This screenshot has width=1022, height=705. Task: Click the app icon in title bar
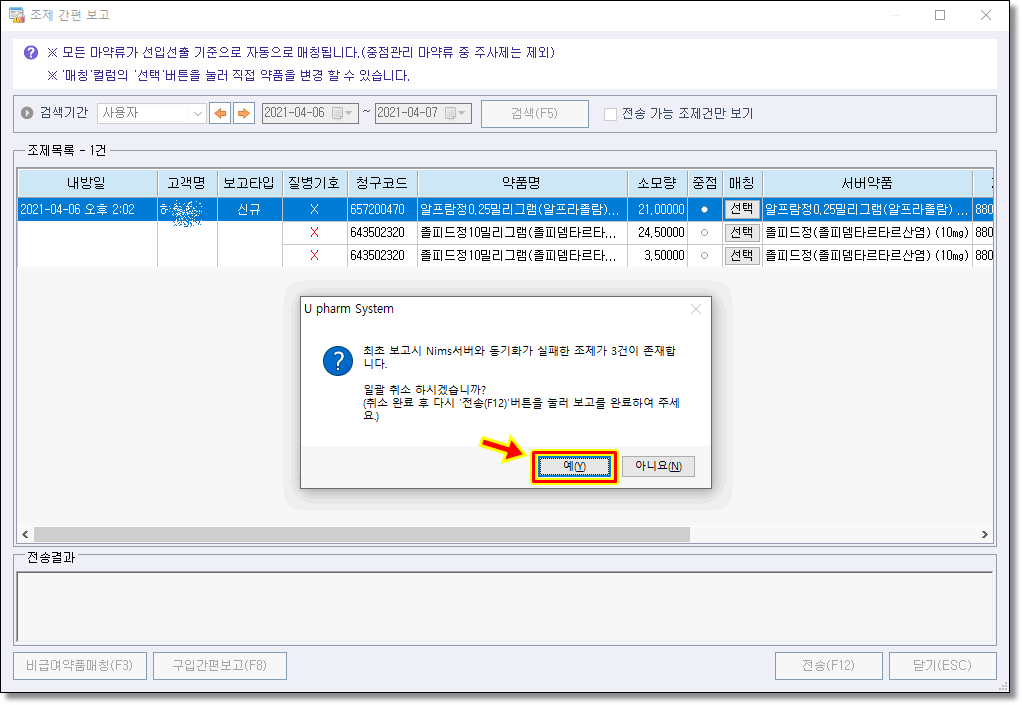pyautogui.click(x=16, y=15)
